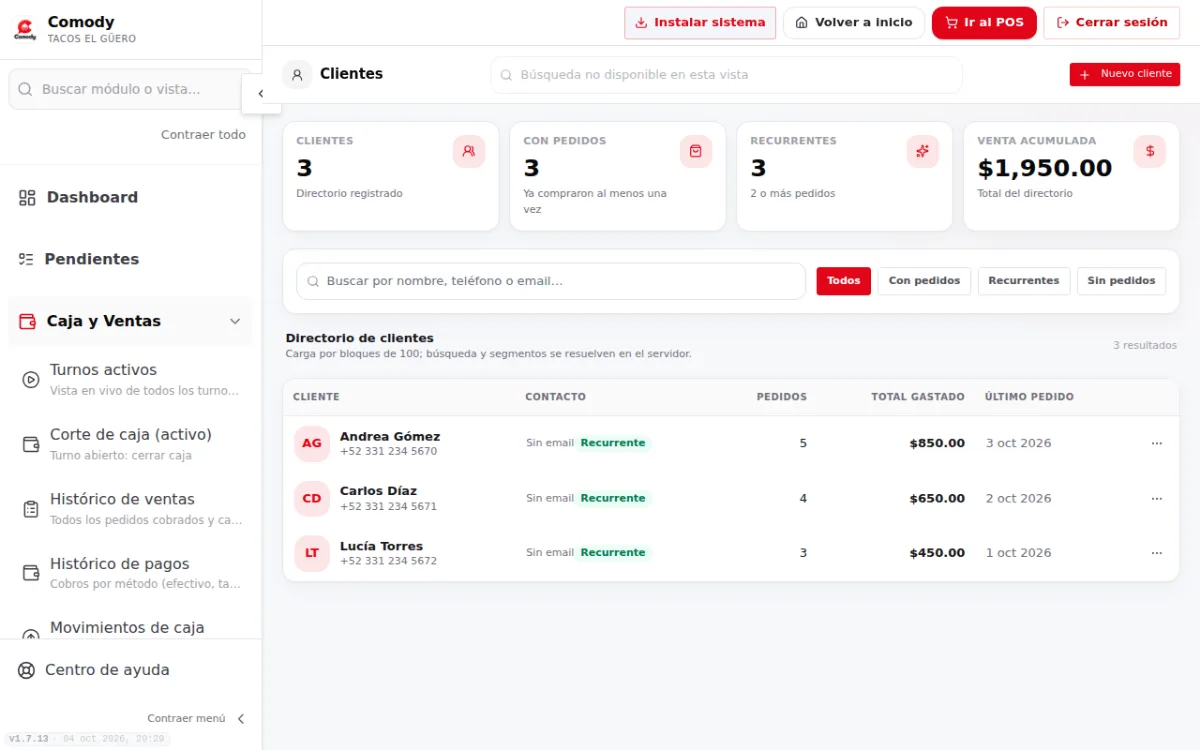This screenshot has width=1200, height=750.
Task: Click the Dashboard grid icon
Action: click(x=27, y=198)
